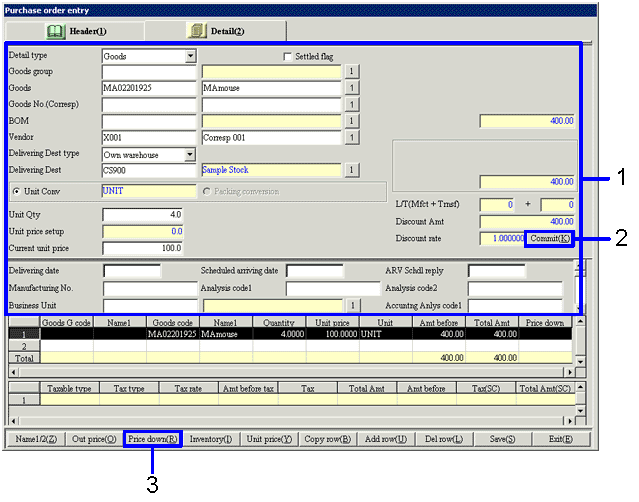This screenshot has height=502, width=639.
Task: Switch to the Detail(2) tab
Action: click(216, 31)
